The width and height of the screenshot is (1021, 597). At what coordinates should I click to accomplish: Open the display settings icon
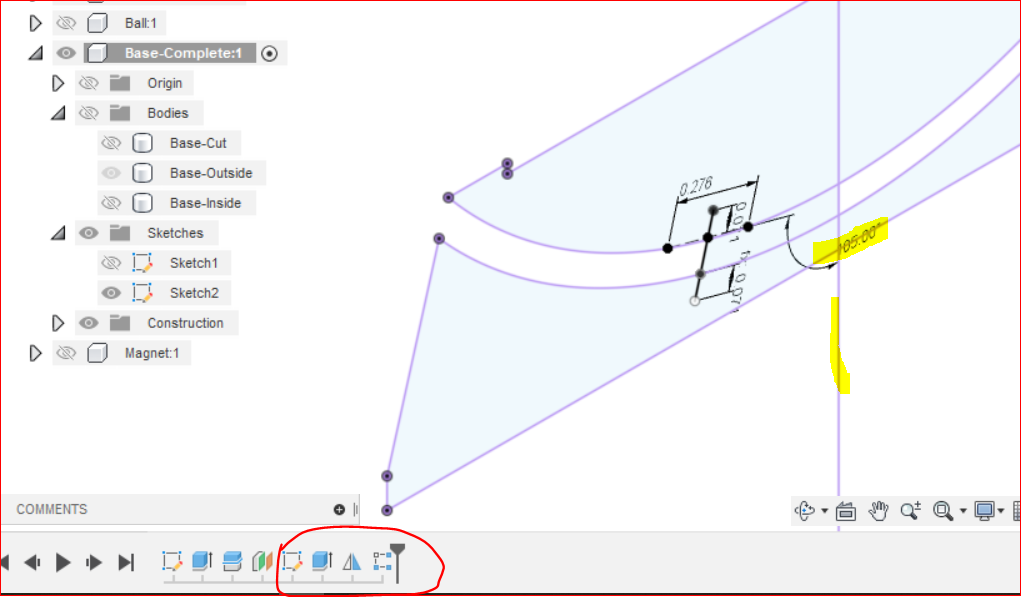pos(983,510)
